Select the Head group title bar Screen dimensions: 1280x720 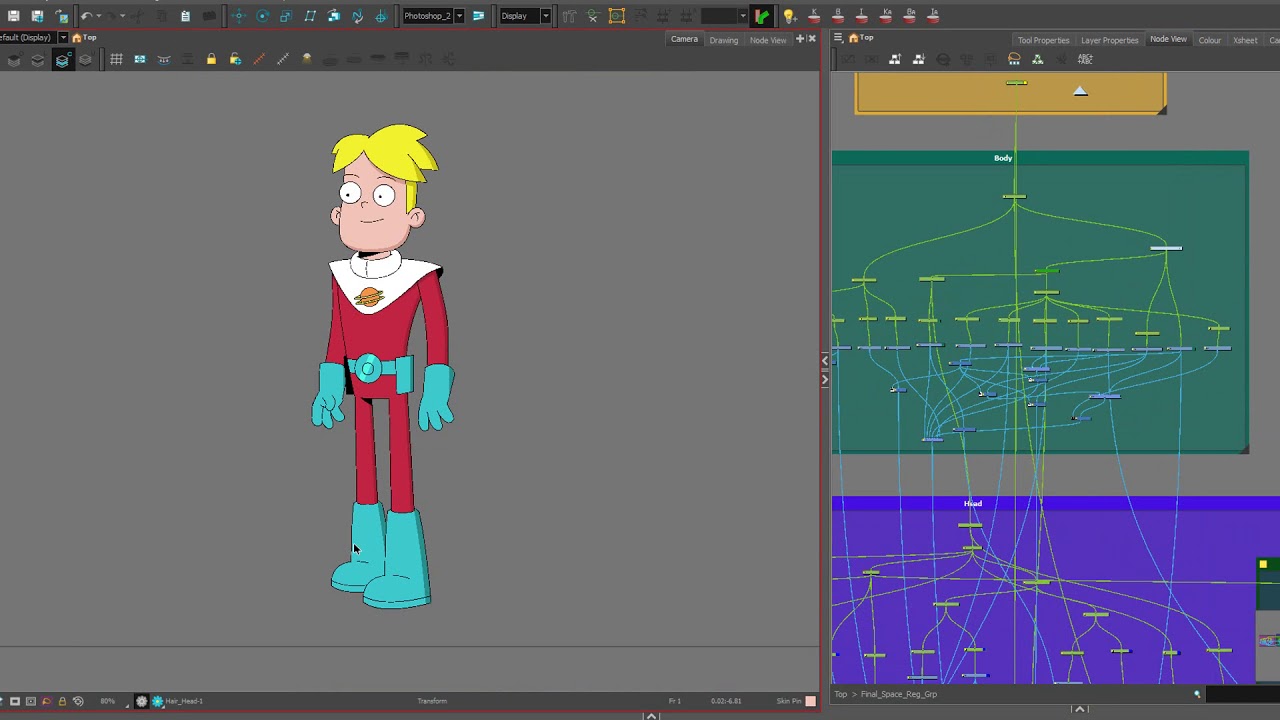click(x=1056, y=503)
